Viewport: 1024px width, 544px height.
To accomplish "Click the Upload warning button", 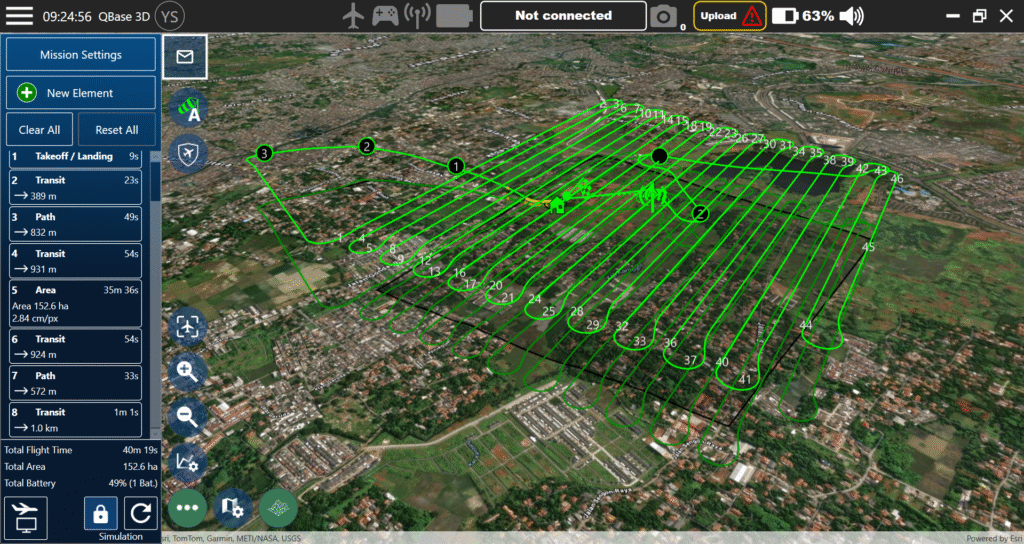I will click(730, 16).
